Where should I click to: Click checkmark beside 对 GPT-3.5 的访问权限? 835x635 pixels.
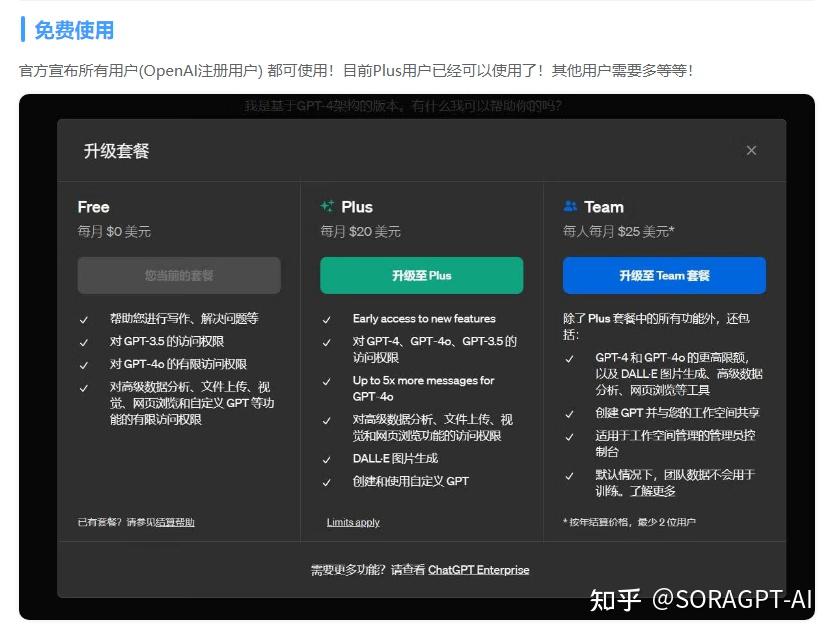(x=83, y=341)
